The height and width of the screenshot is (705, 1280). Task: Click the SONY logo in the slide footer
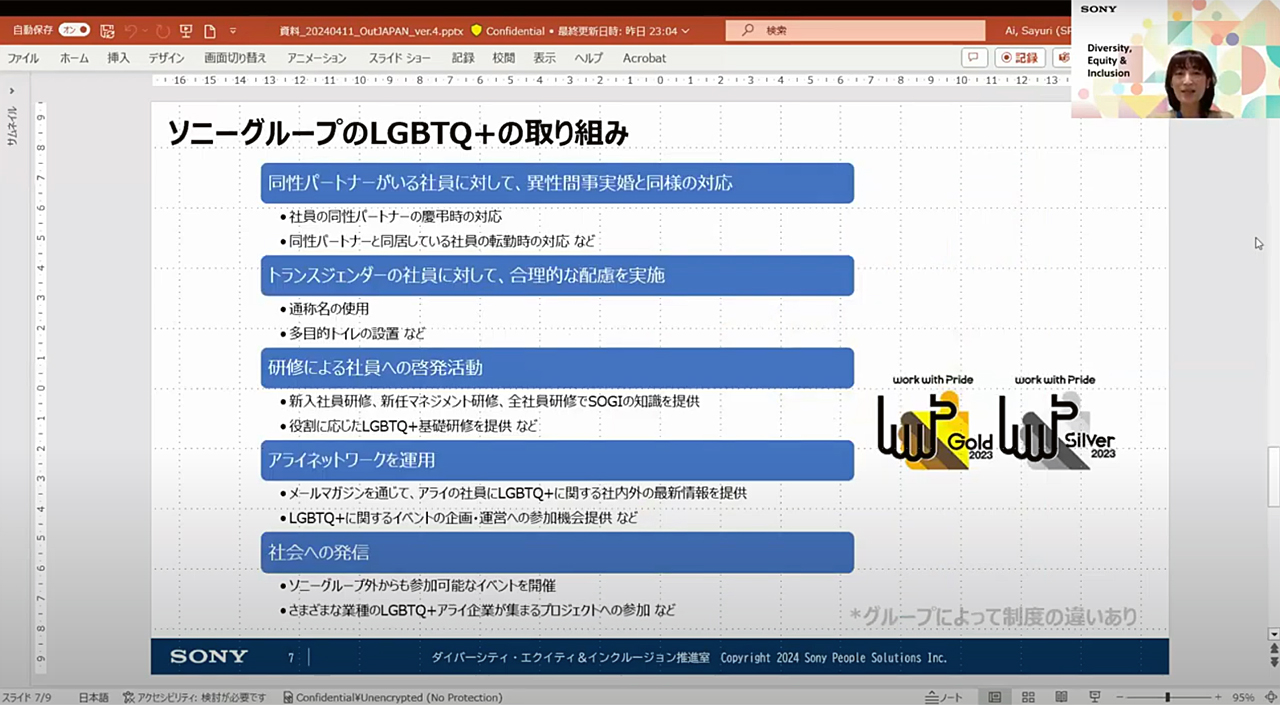209,657
